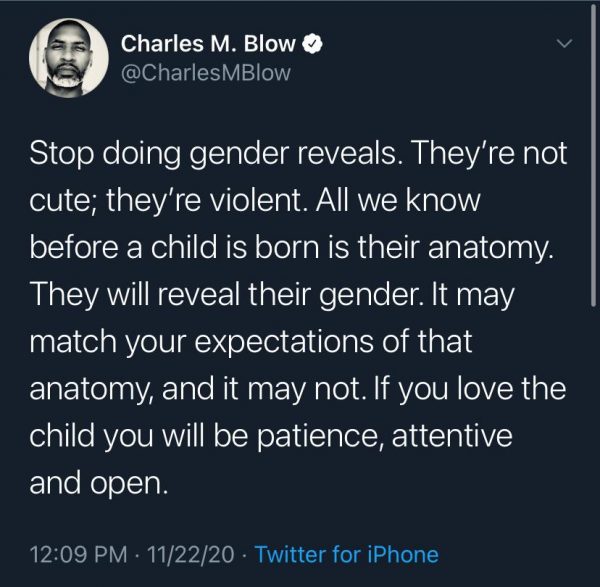The height and width of the screenshot is (587, 600).
Task: Open Charles M. Blow's profile picture
Action: pos(68,58)
